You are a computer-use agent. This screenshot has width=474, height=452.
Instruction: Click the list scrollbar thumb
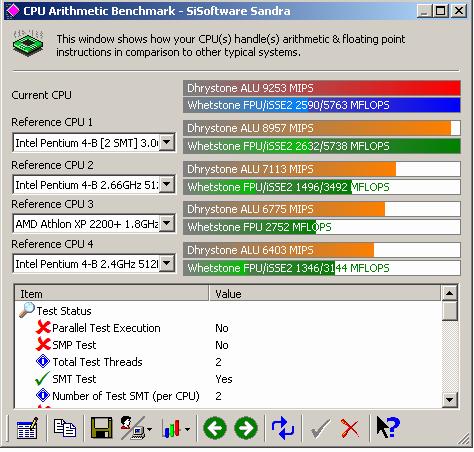(x=449, y=311)
